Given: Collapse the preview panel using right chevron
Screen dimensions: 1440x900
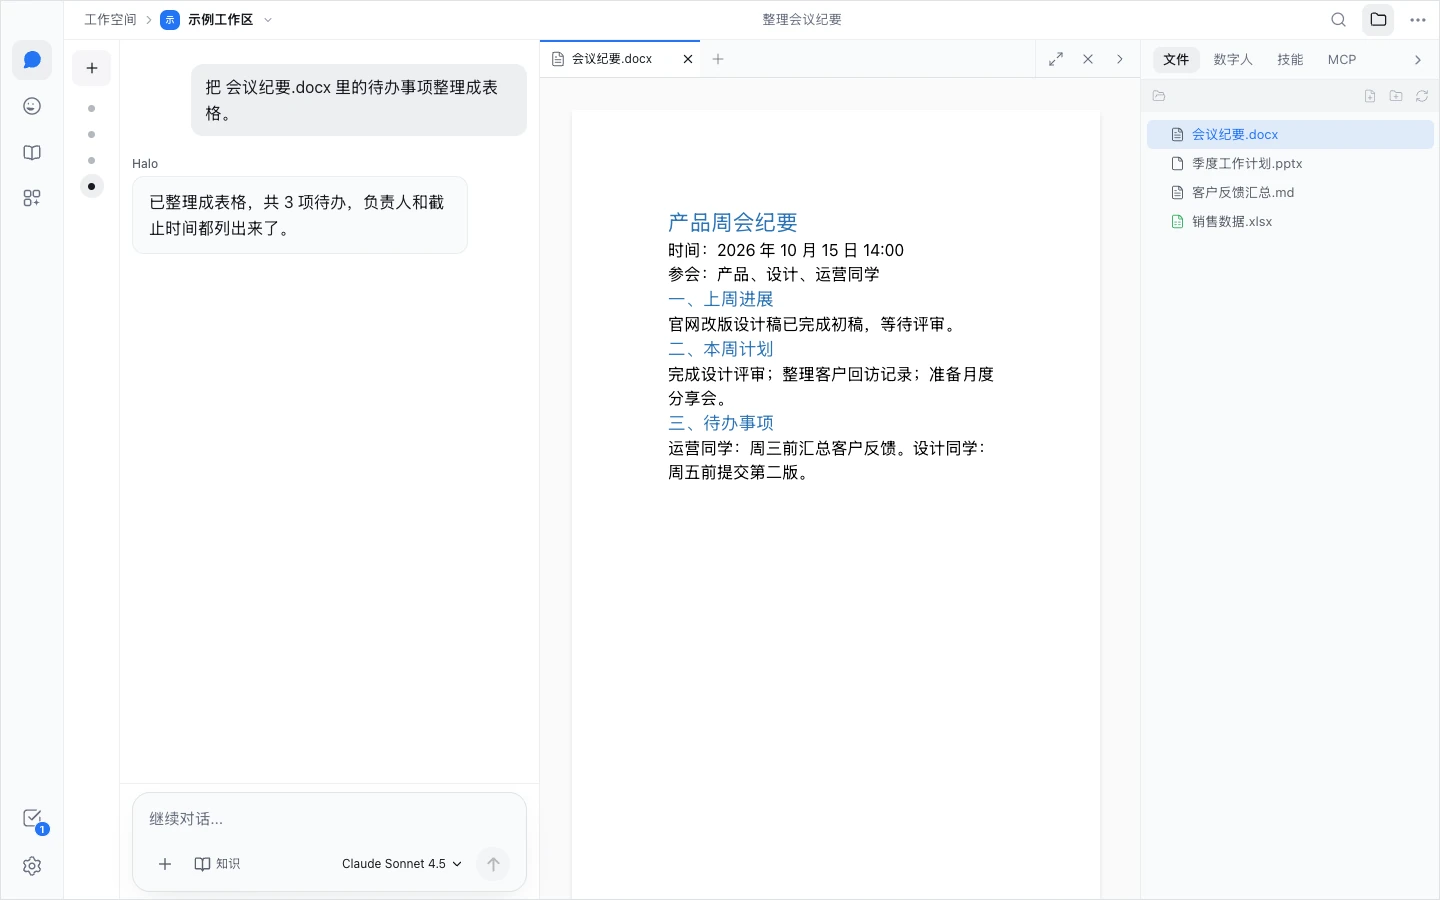Looking at the screenshot, I should point(1120,59).
